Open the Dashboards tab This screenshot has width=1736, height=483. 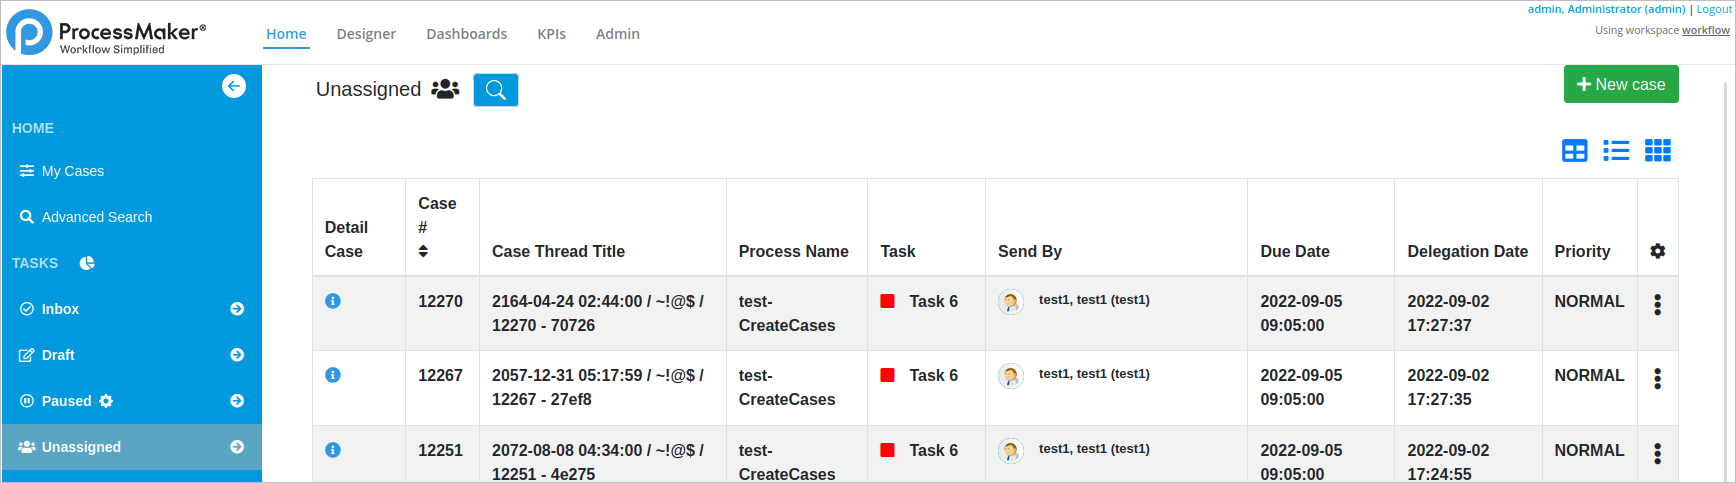(466, 34)
